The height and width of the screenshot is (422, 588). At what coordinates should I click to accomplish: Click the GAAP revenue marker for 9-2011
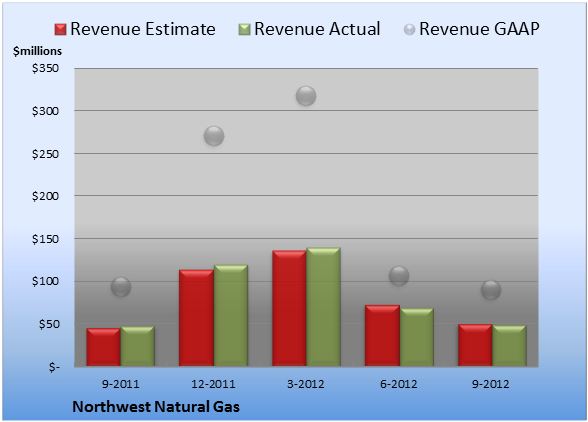tap(121, 287)
